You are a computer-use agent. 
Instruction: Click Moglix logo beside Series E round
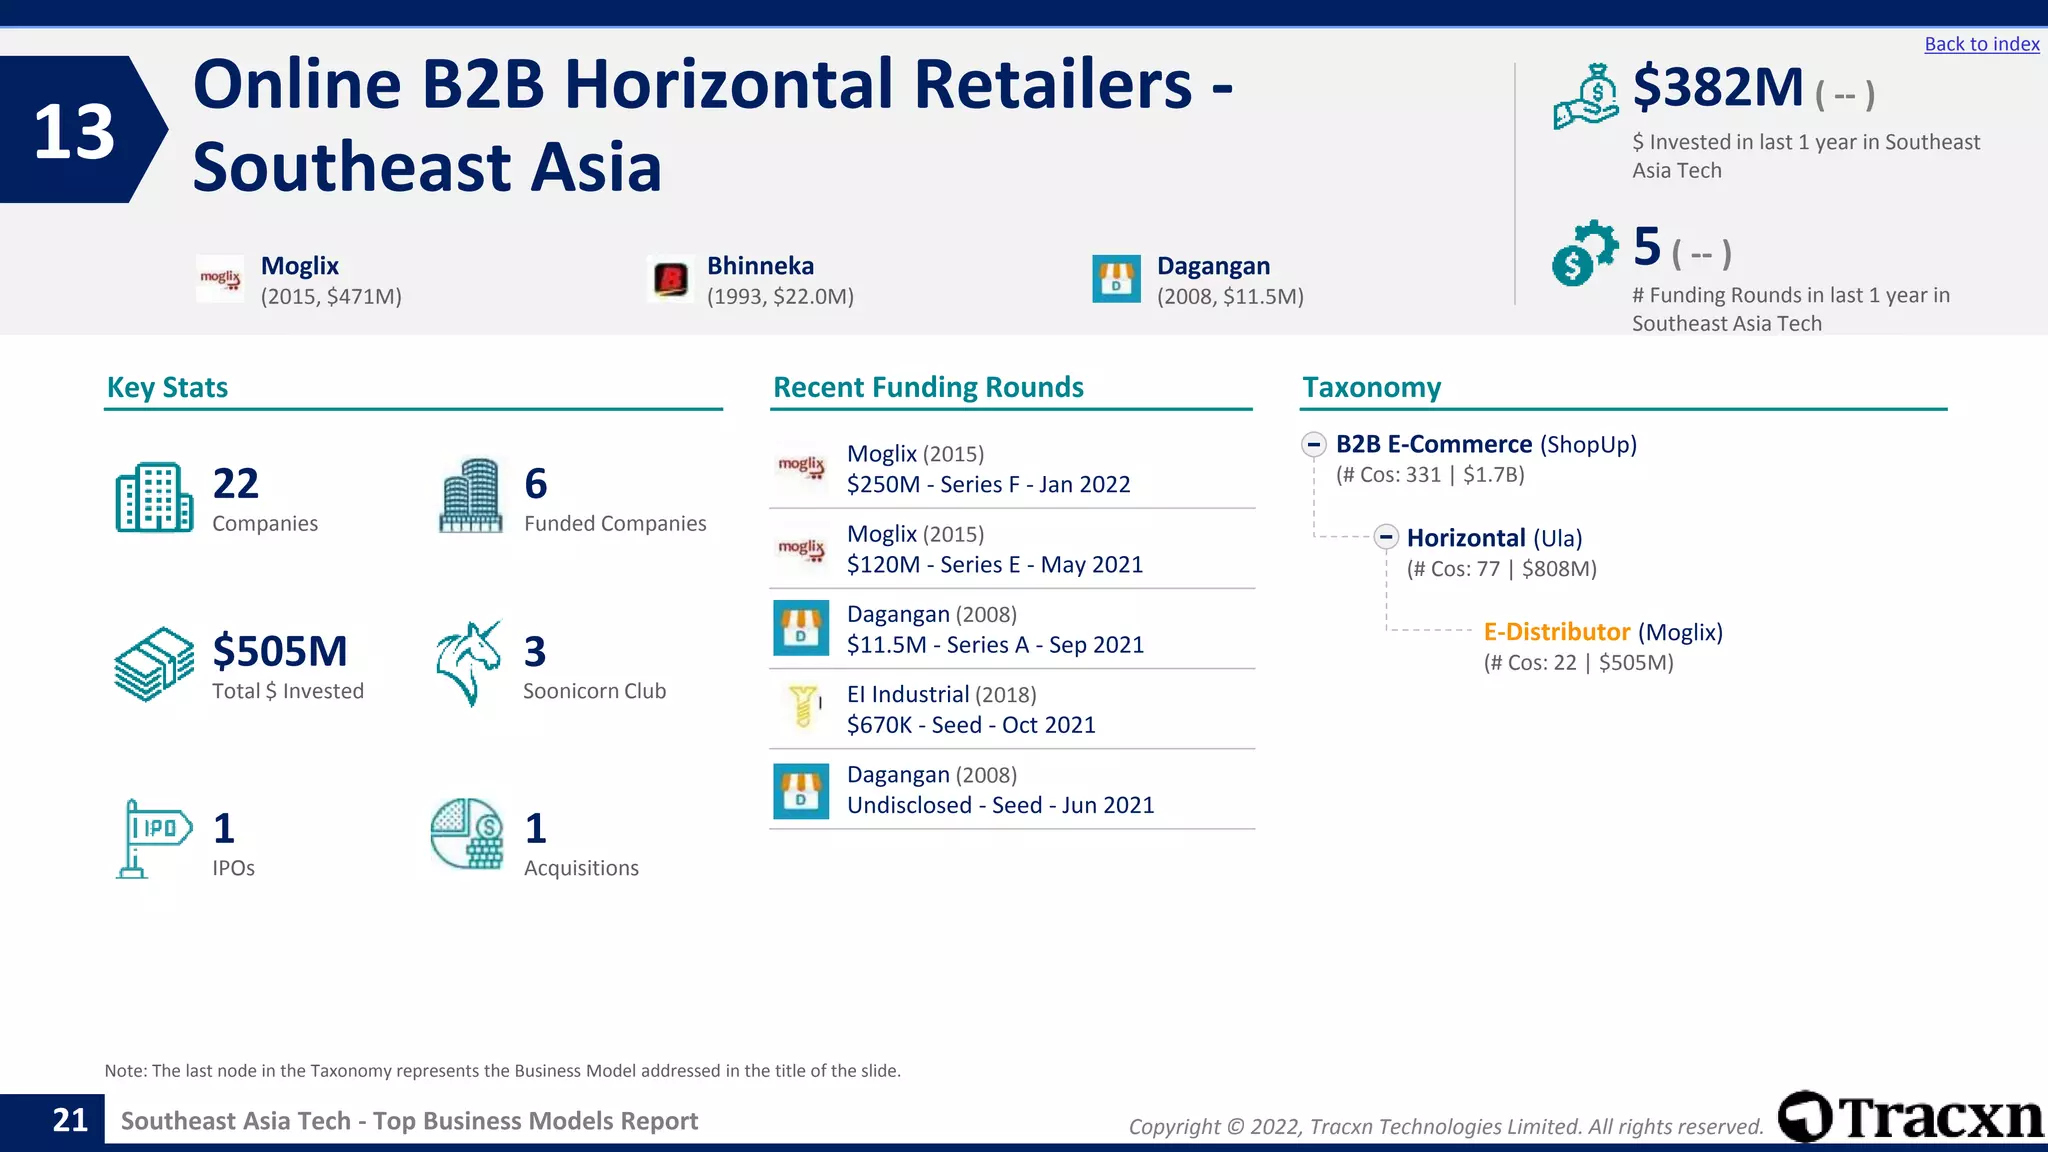pos(801,549)
